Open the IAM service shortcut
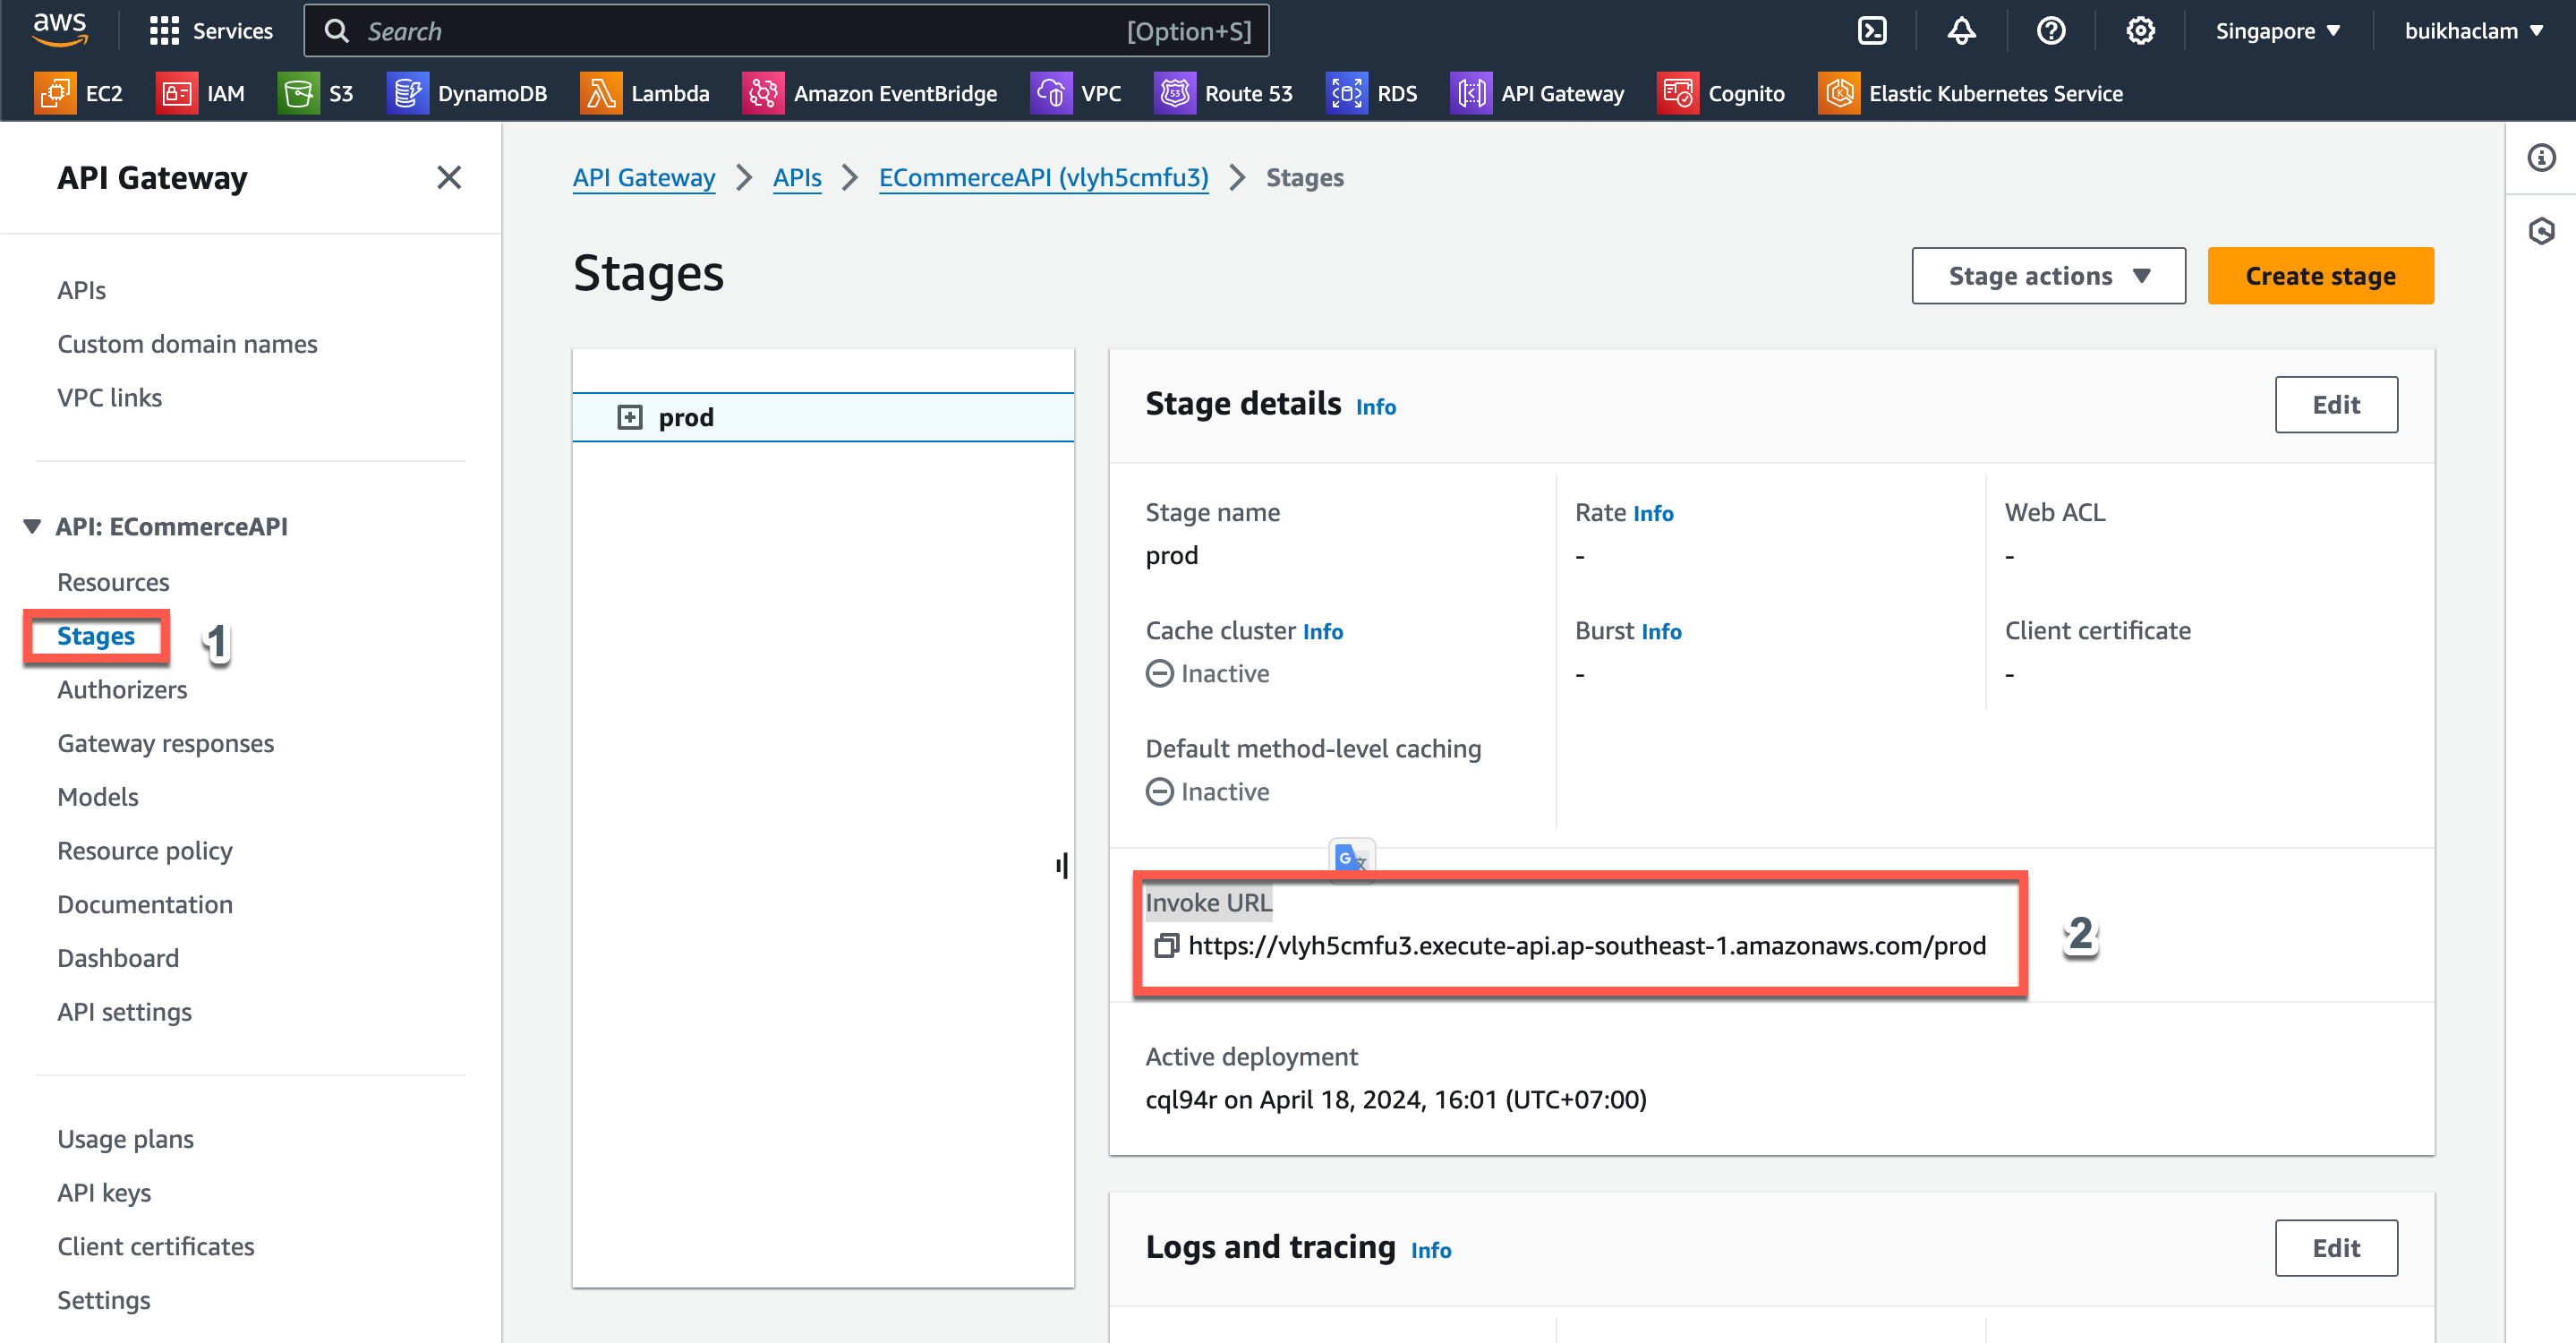2576x1343 pixels. tap(200, 93)
